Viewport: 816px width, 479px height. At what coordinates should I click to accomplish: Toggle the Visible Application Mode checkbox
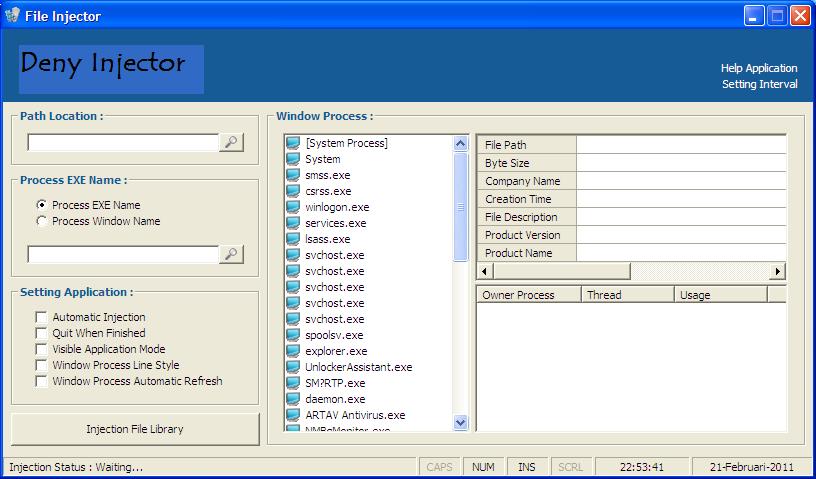point(41,349)
